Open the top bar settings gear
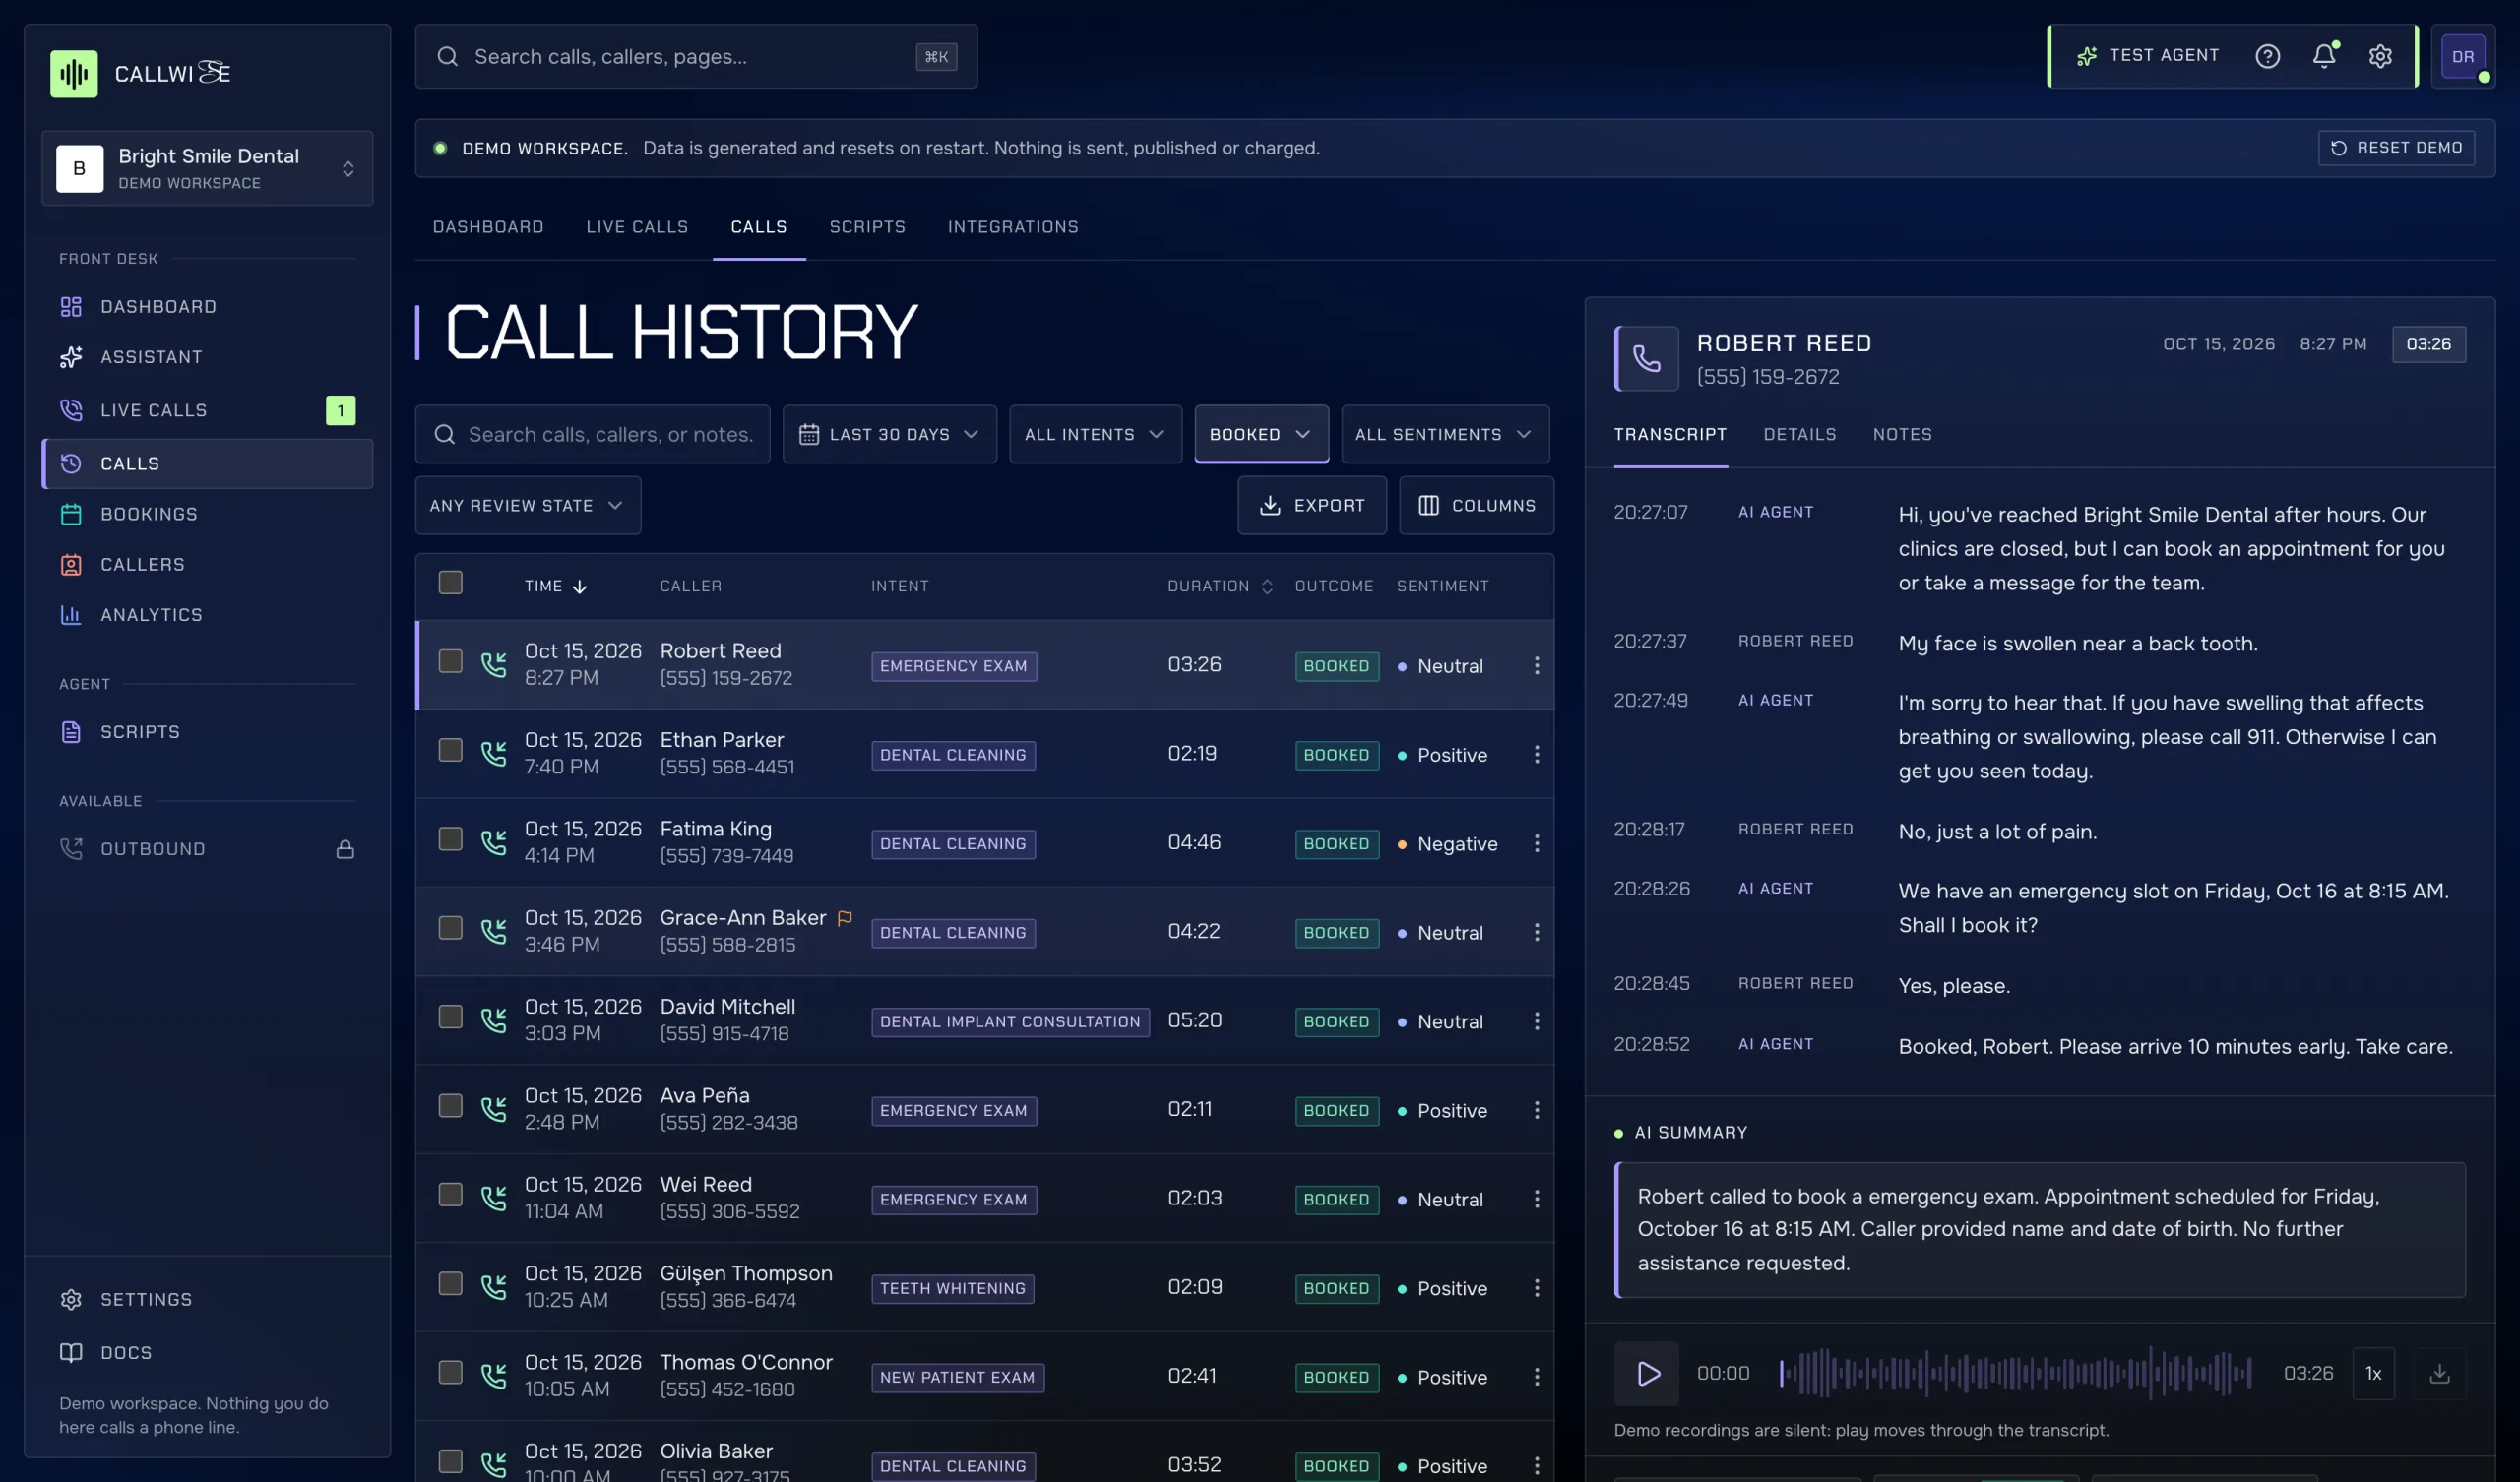 2380,56
